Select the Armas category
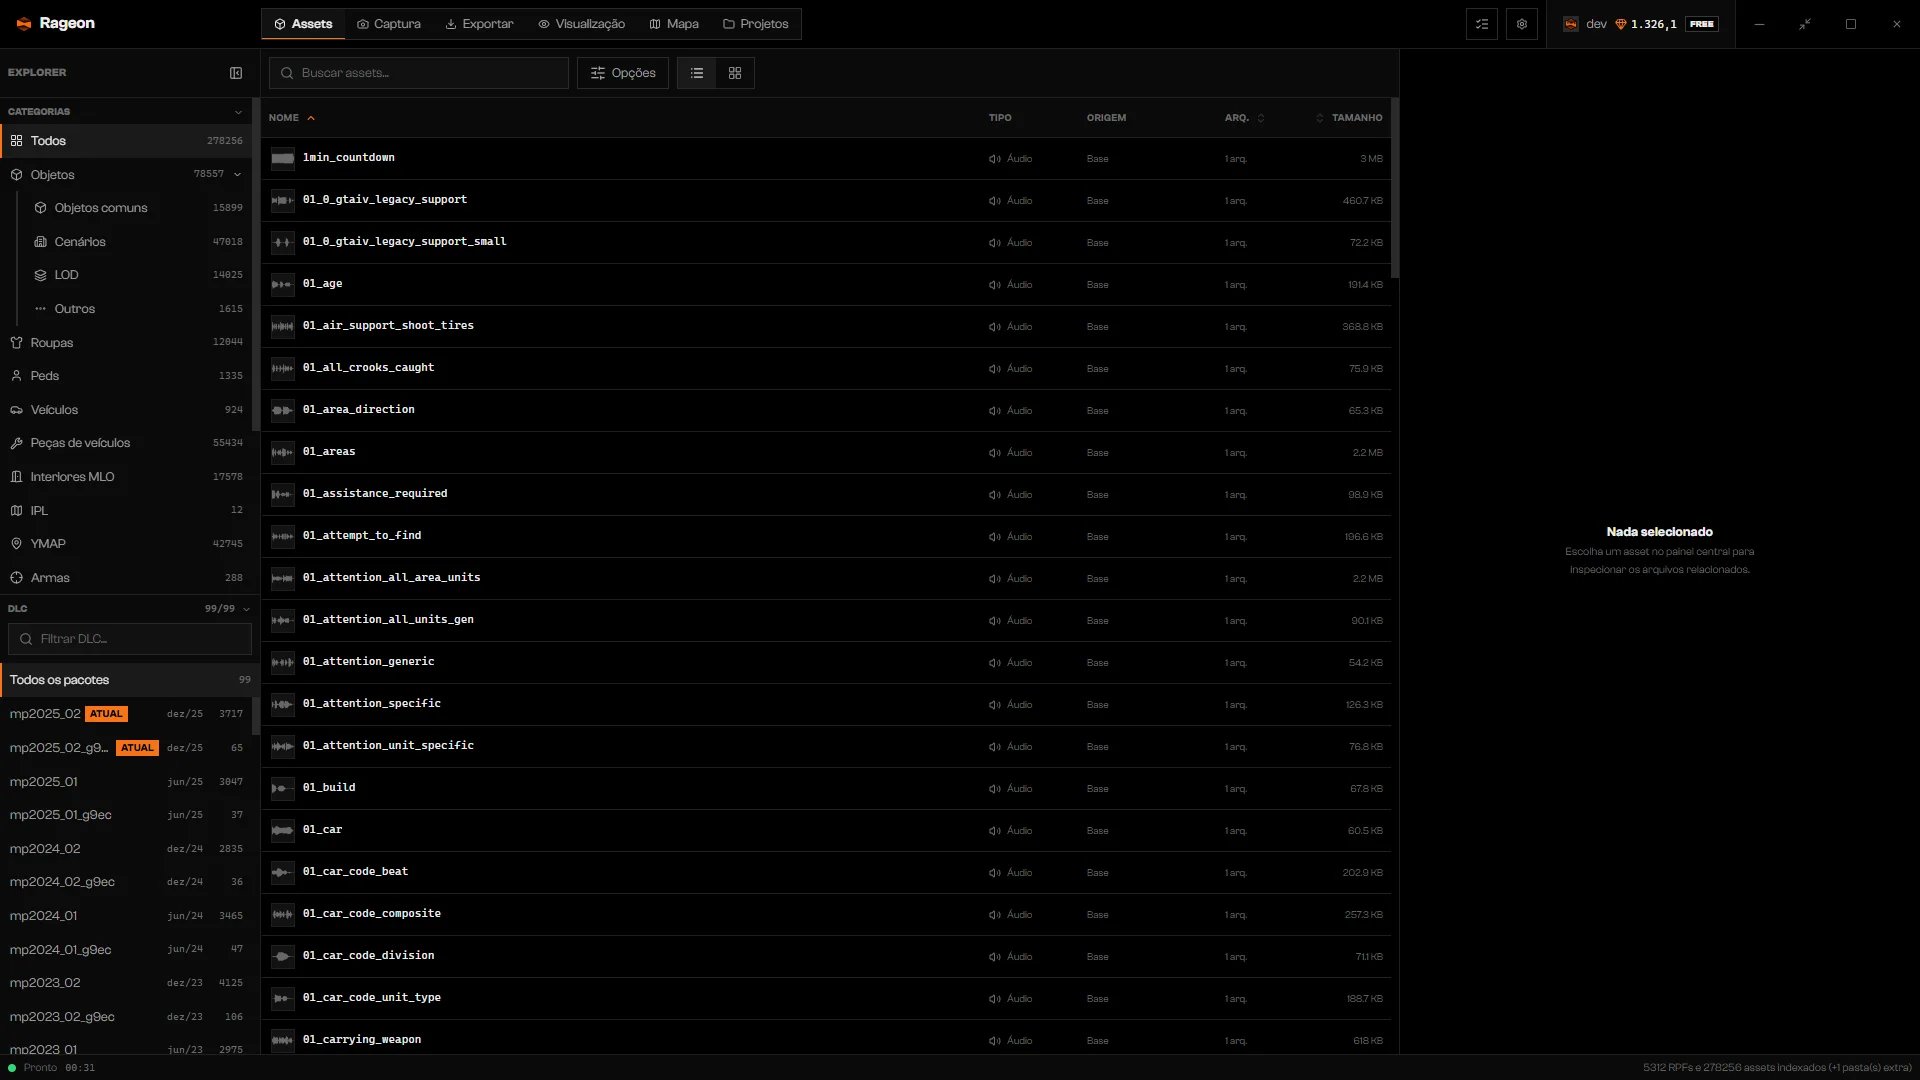 click(x=126, y=578)
